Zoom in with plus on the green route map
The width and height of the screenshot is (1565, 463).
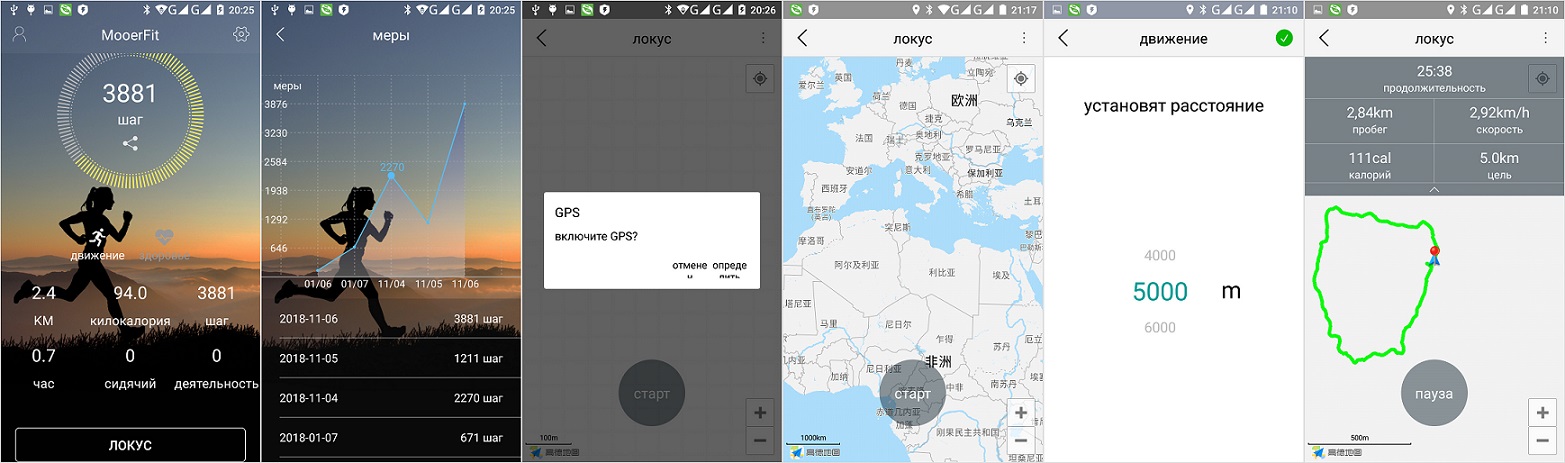click(1543, 412)
